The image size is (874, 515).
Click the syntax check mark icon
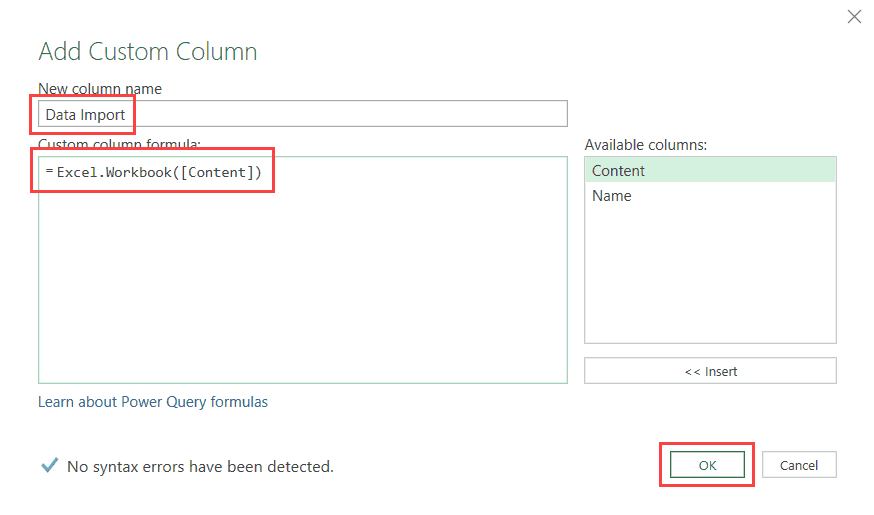tap(50, 465)
